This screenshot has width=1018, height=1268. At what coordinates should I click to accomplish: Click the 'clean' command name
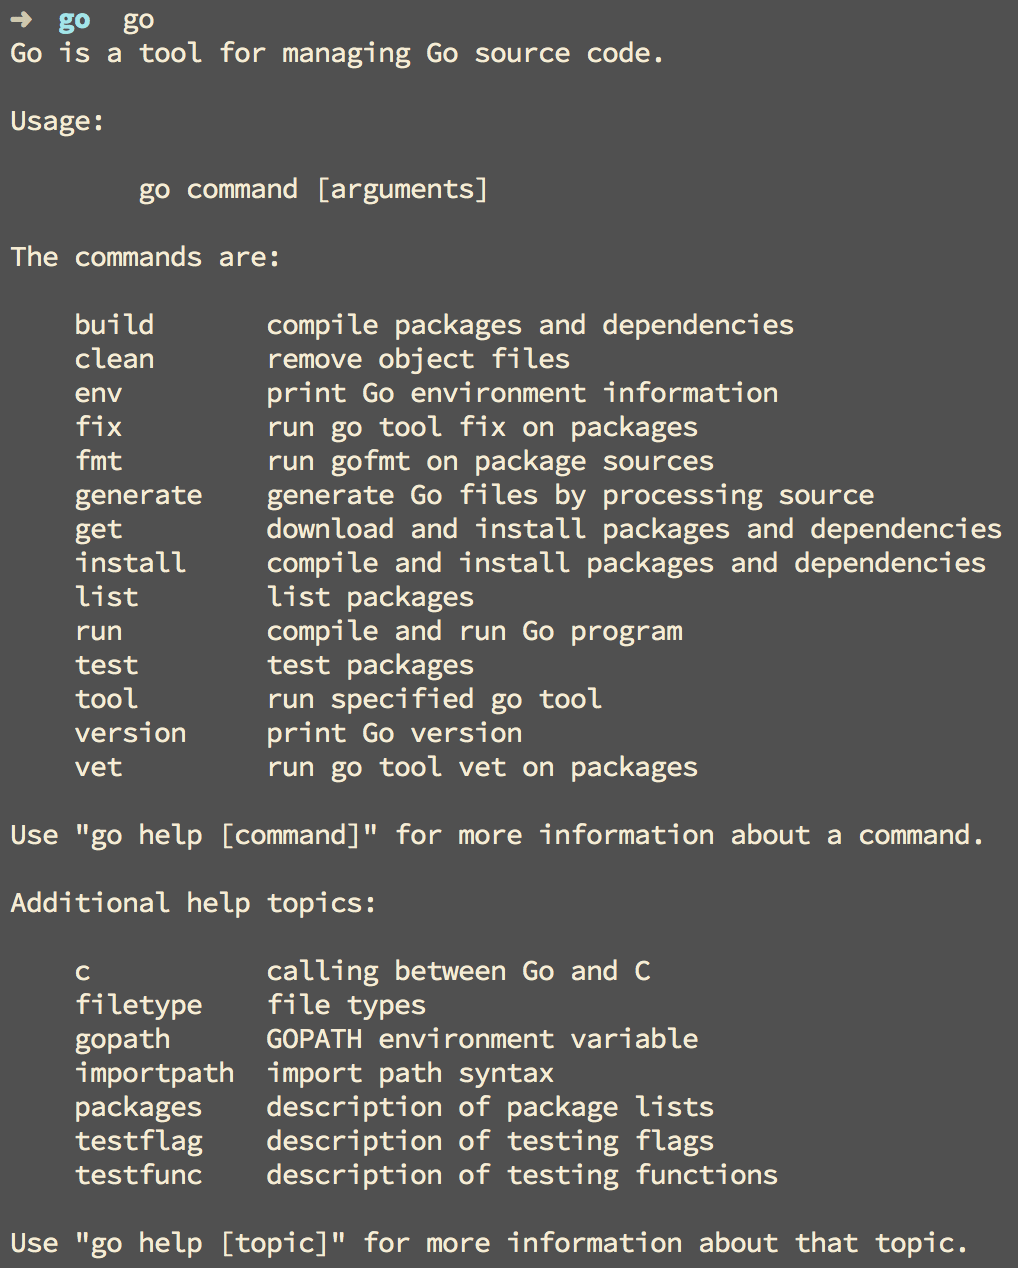point(114,359)
